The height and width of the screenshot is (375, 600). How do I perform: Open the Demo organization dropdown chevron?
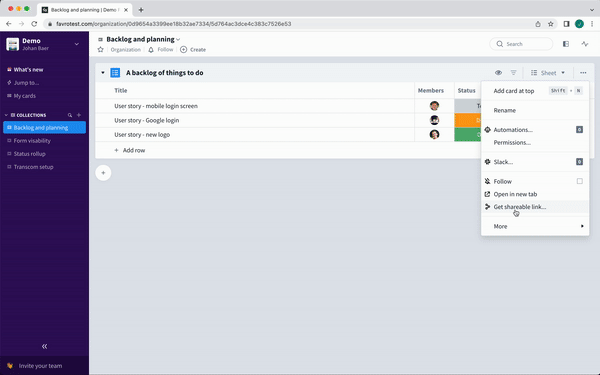click(77, 44)
